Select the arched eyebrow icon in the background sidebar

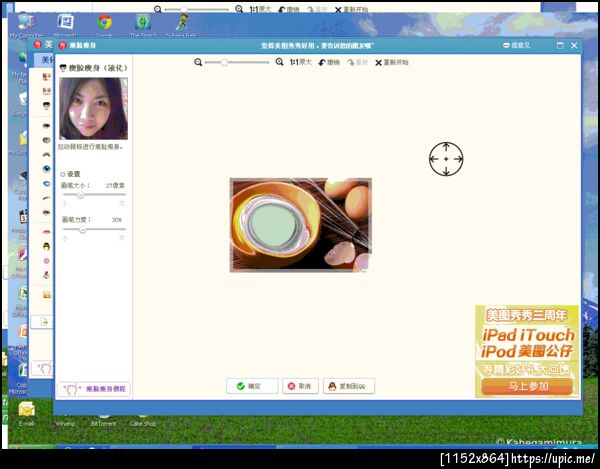[46, 154]
